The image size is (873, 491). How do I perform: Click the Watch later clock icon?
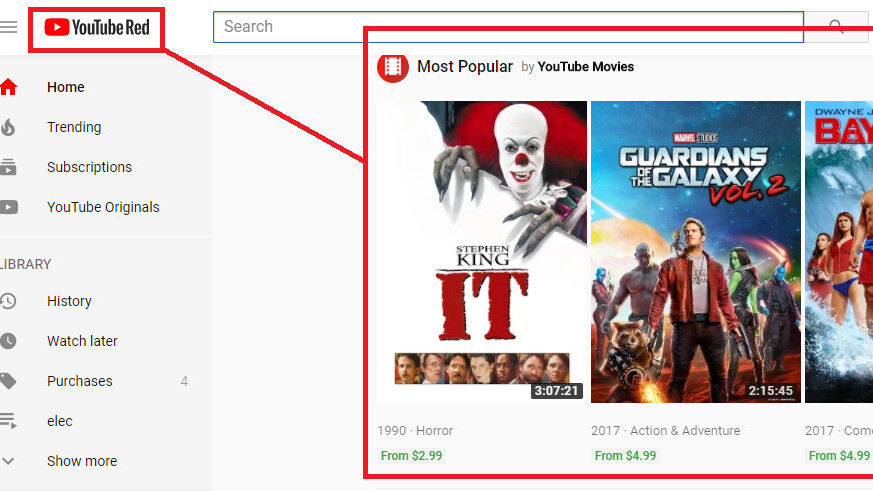click(8, 341)
